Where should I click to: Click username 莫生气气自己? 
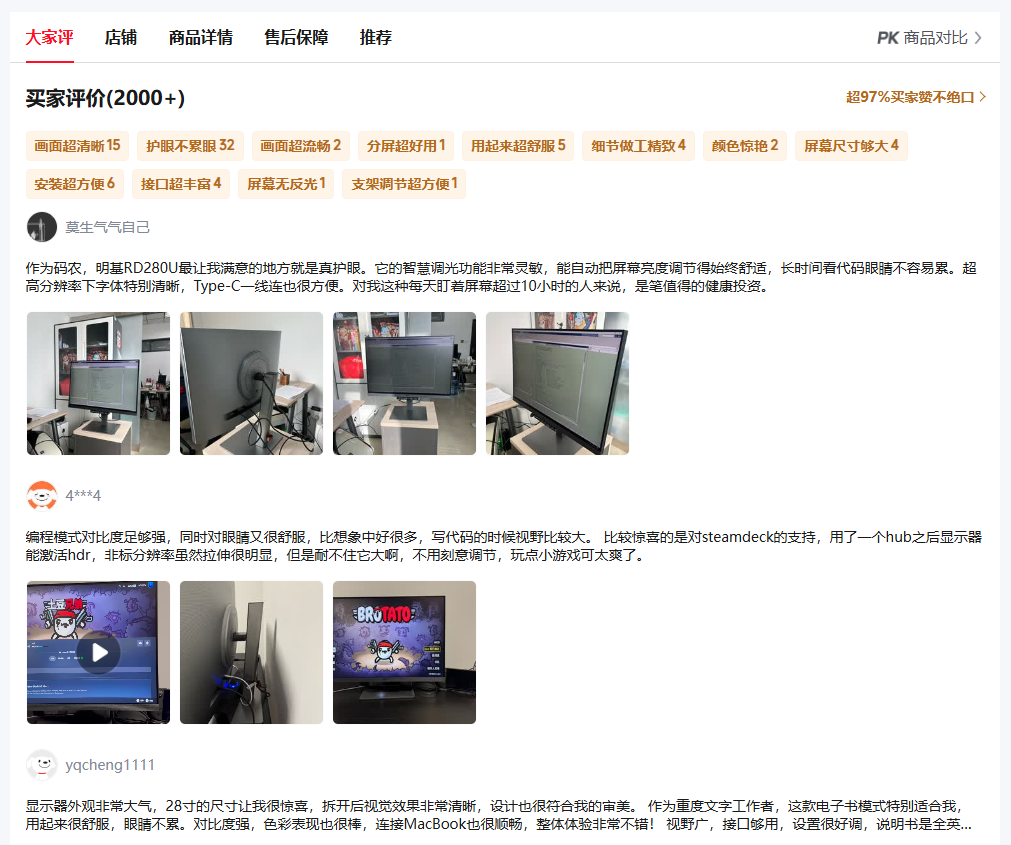click(x=108, y=227)
